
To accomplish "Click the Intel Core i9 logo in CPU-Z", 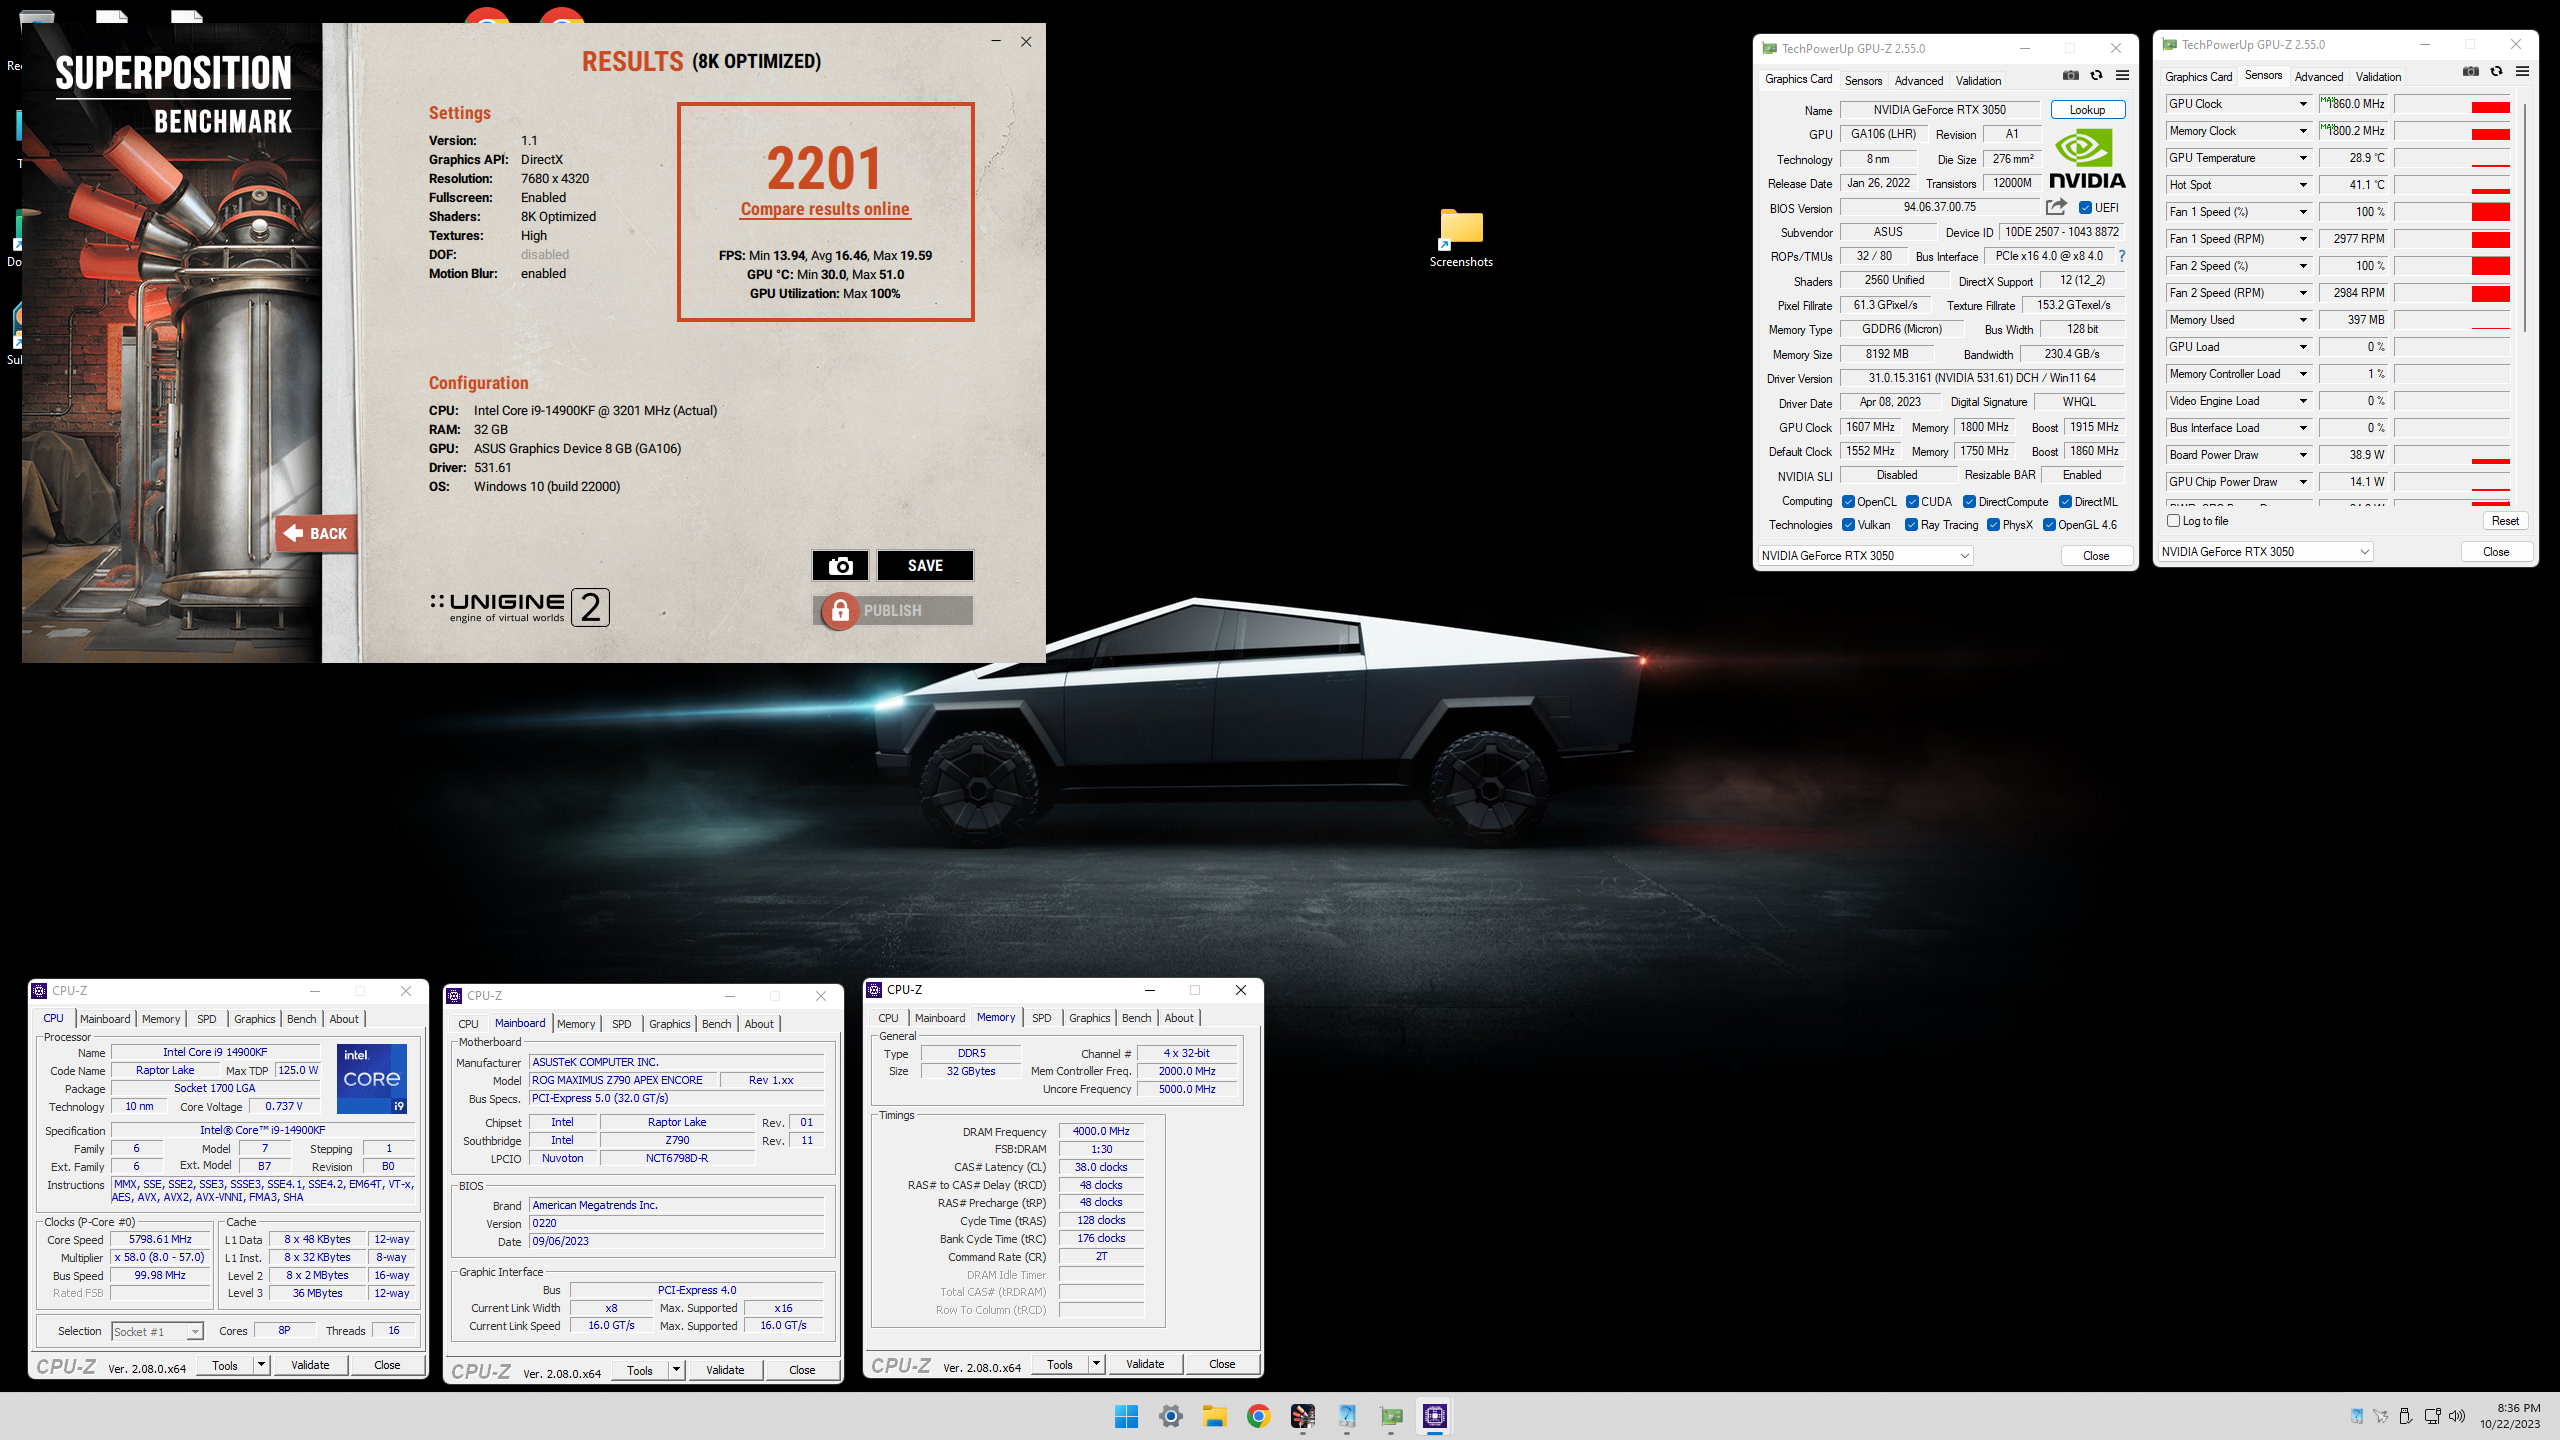I will tap(372, 1078).
